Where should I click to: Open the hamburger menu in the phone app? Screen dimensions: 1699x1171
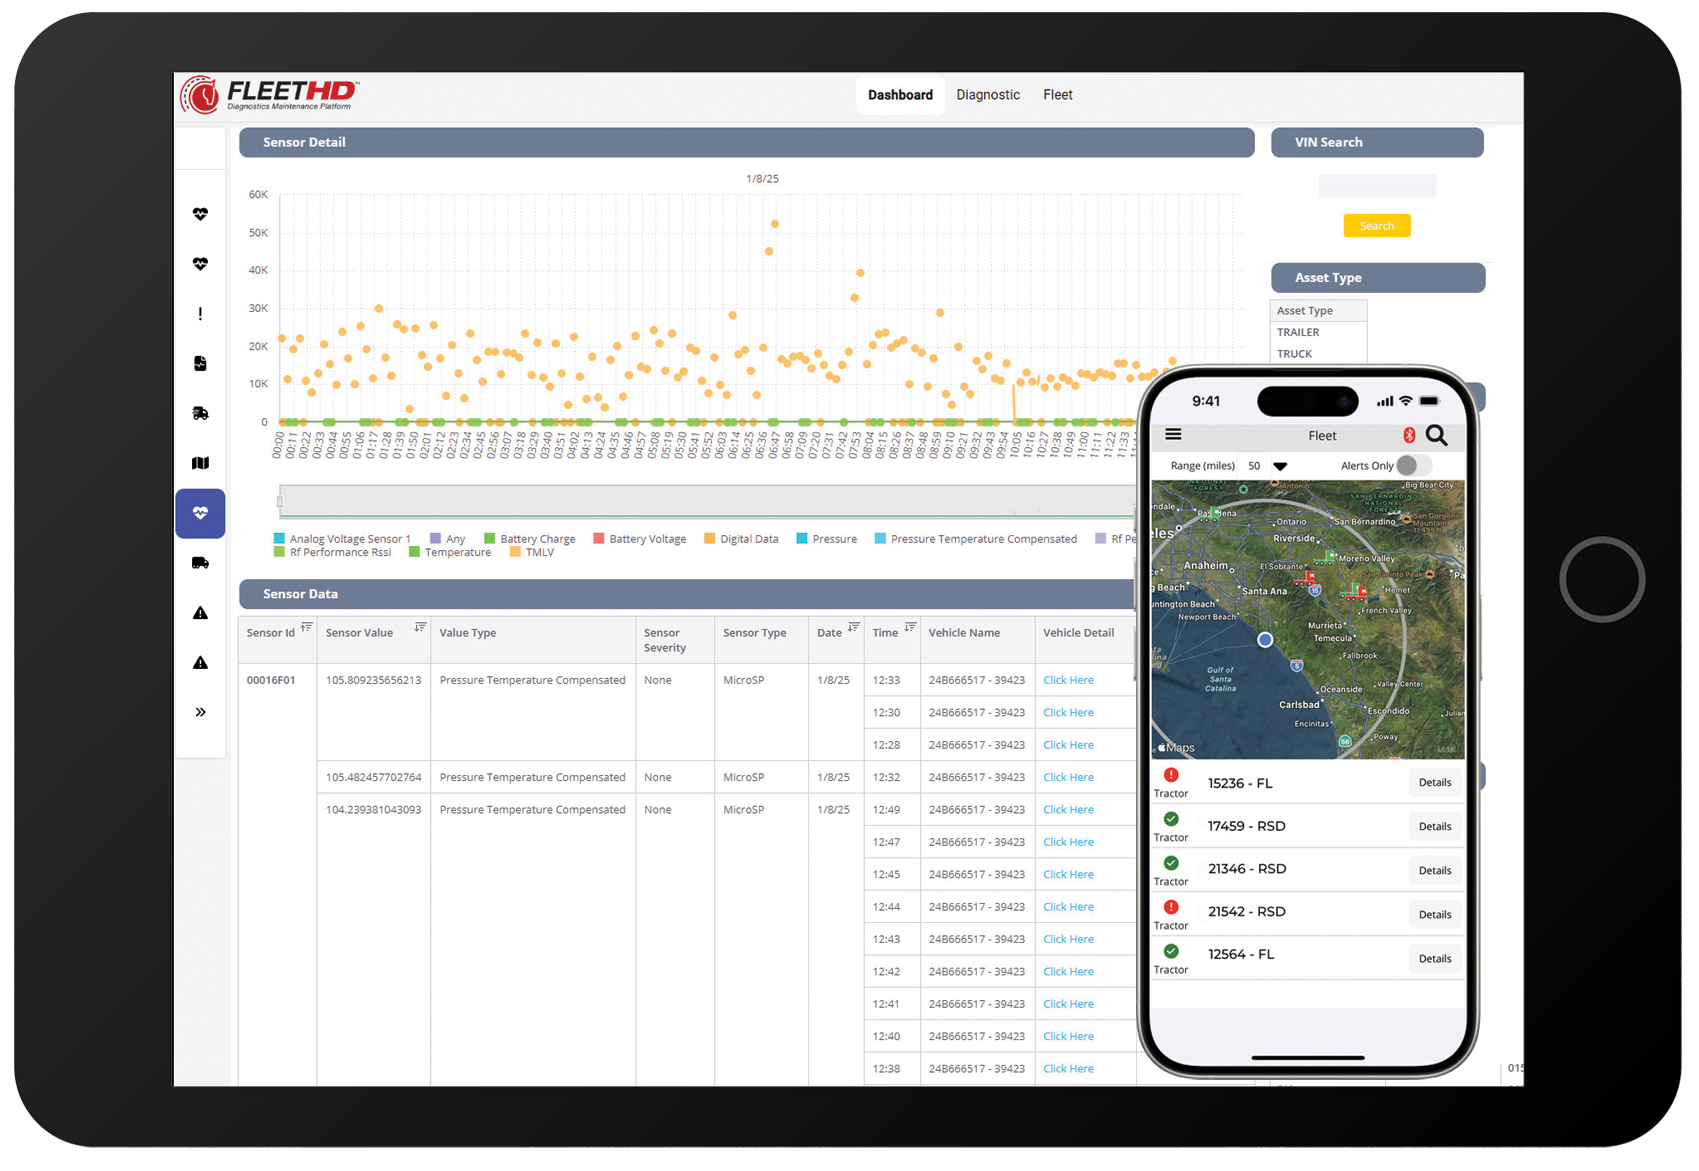point(1173,435)
